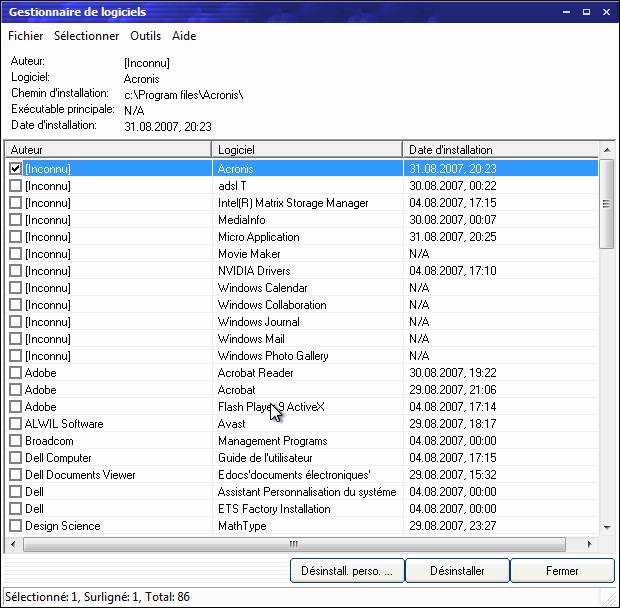Open the Outils menu

click(146, 36)
